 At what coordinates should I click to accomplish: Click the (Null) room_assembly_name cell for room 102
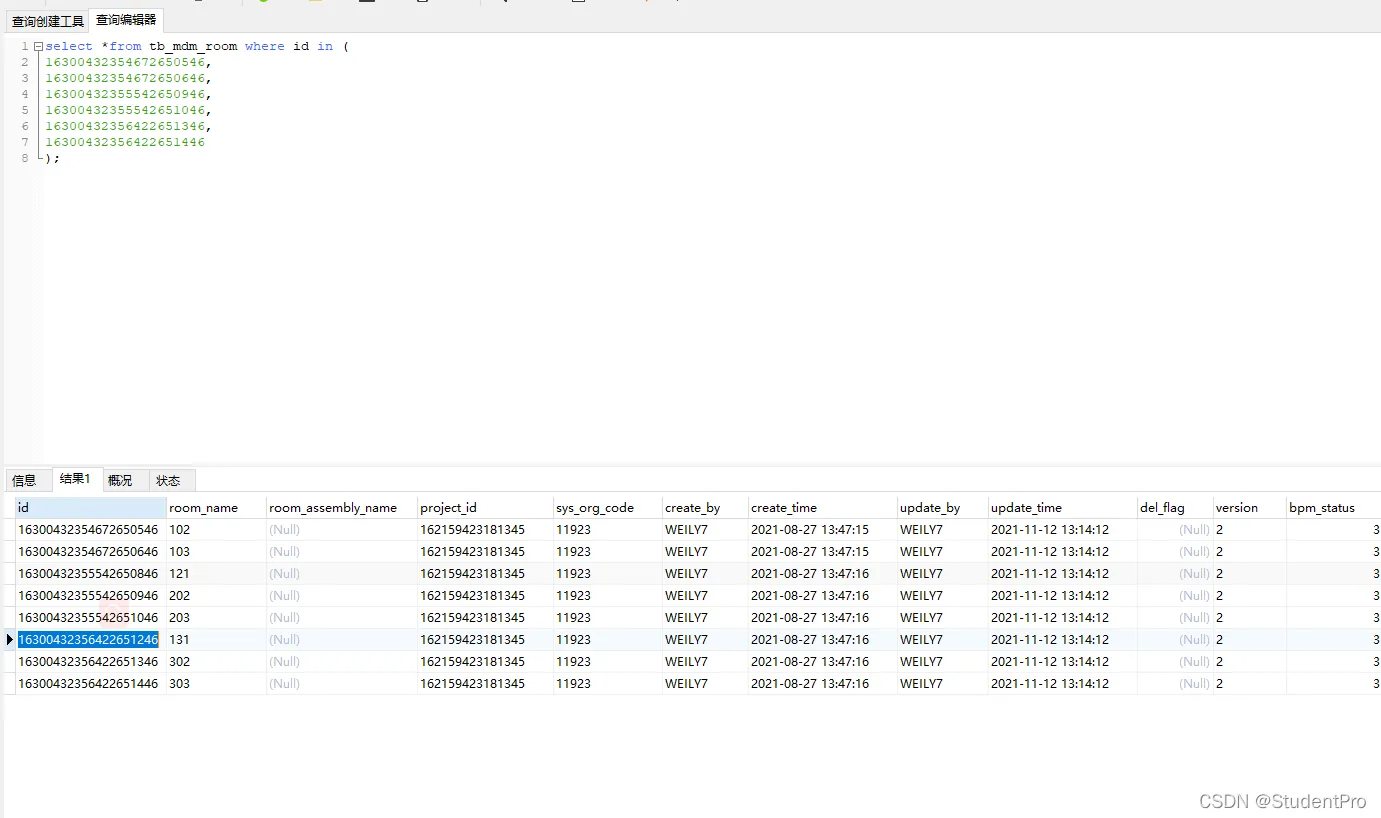(342, 530)
